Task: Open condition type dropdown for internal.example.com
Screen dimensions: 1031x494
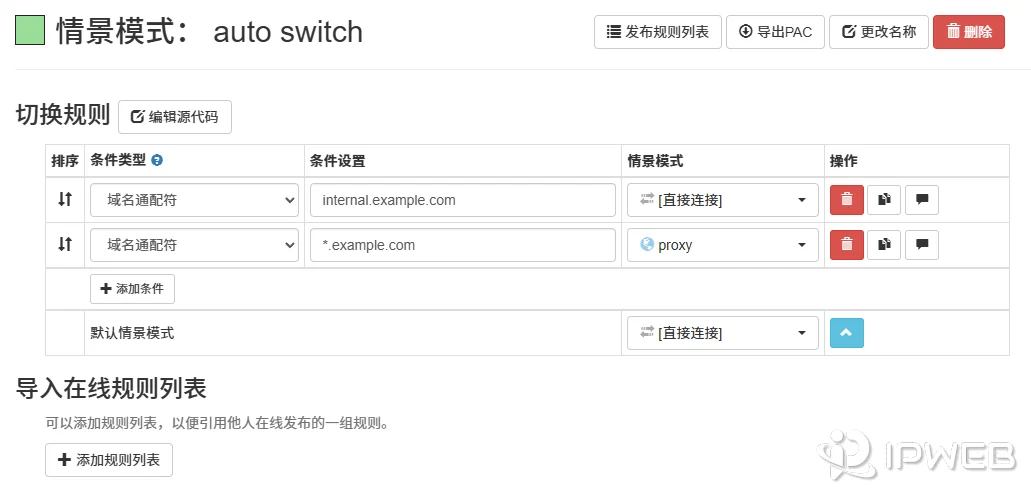Action: 195,200
